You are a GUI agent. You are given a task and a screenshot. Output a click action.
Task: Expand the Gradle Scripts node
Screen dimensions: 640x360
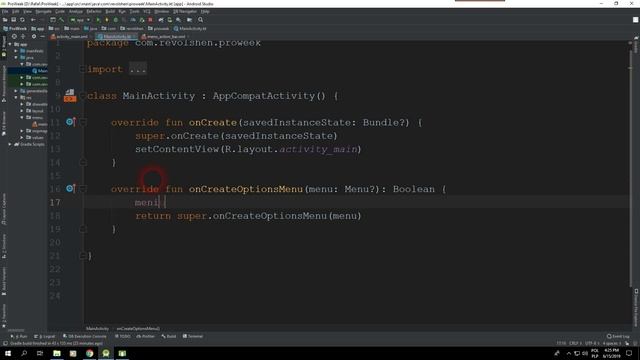point(10,144)
